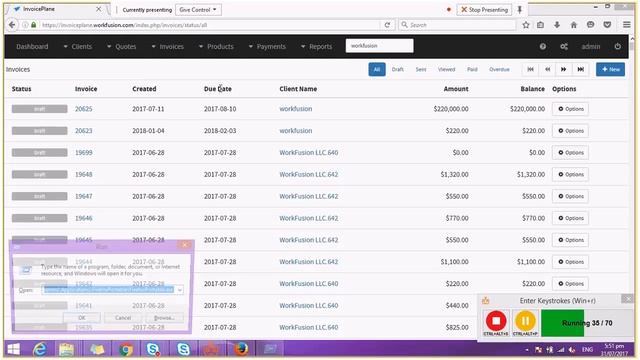Click Browse in the Run dialog
Viewport: 640px width, 360px height.
click(x=164, y=317)
